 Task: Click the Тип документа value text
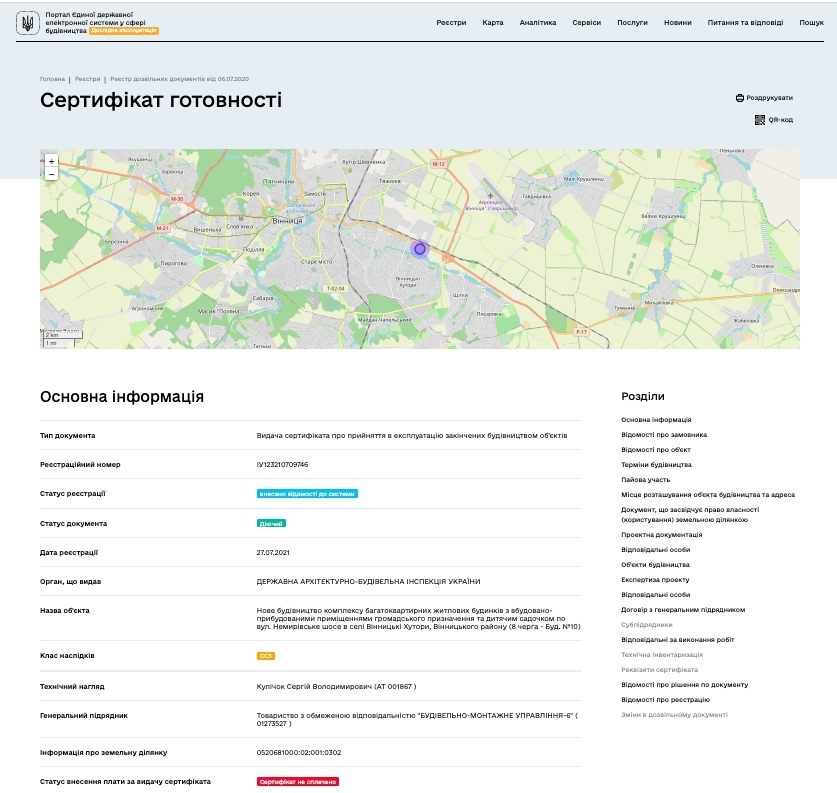click(x=412, y=435)
